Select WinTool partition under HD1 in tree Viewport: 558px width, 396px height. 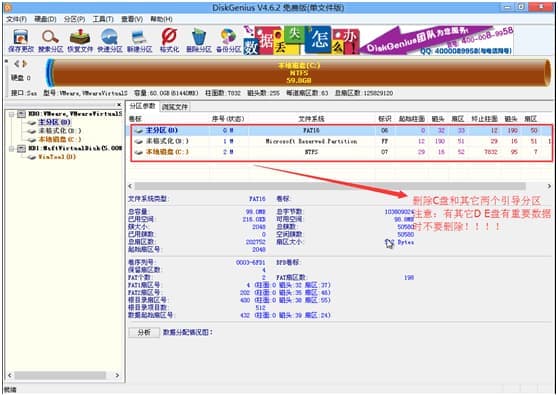(x=57, y=157)
